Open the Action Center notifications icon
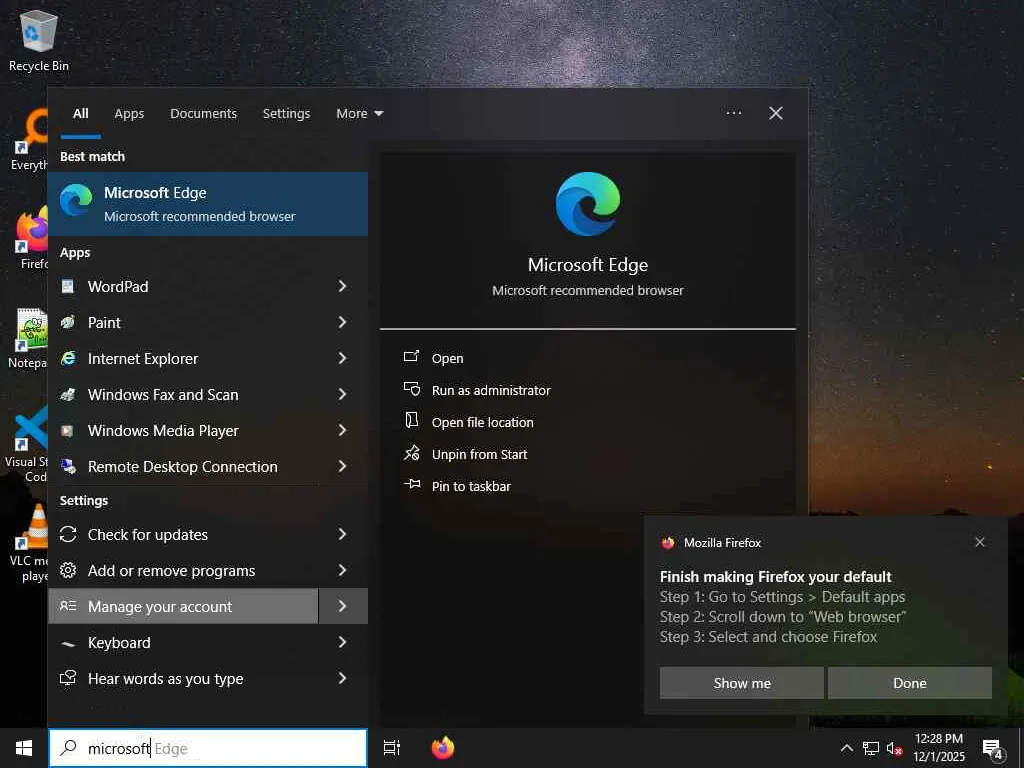The height and width of the screenshot is (768, 1024). pyautogui.click(x=992, y=749)
